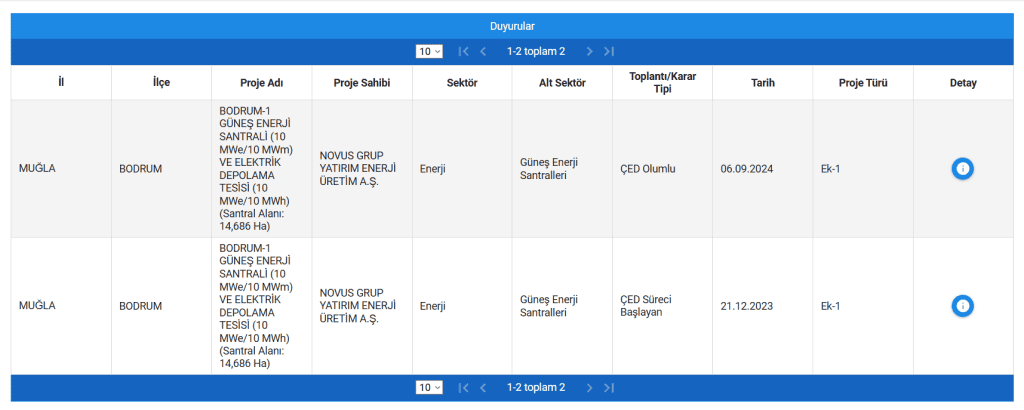Open the bottom rows-per-page dropdown

pos(429,387)
